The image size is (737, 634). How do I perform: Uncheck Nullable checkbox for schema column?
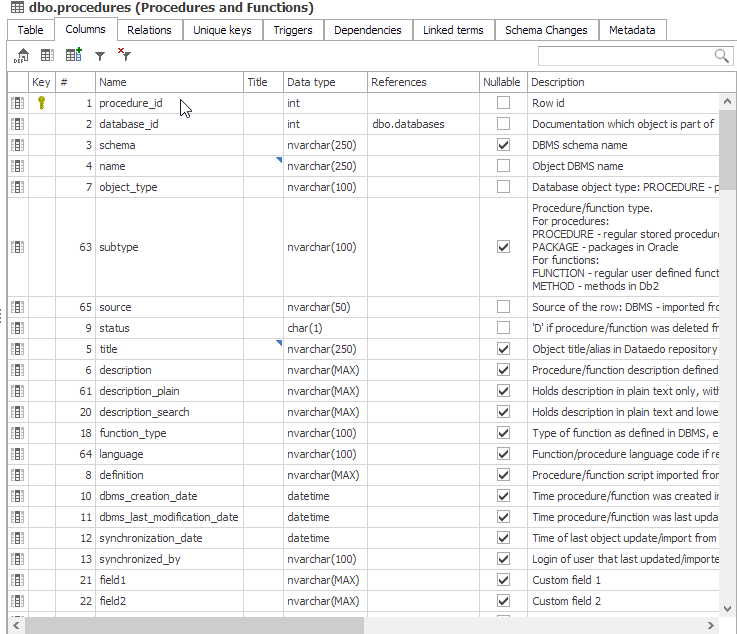(503, 145)
